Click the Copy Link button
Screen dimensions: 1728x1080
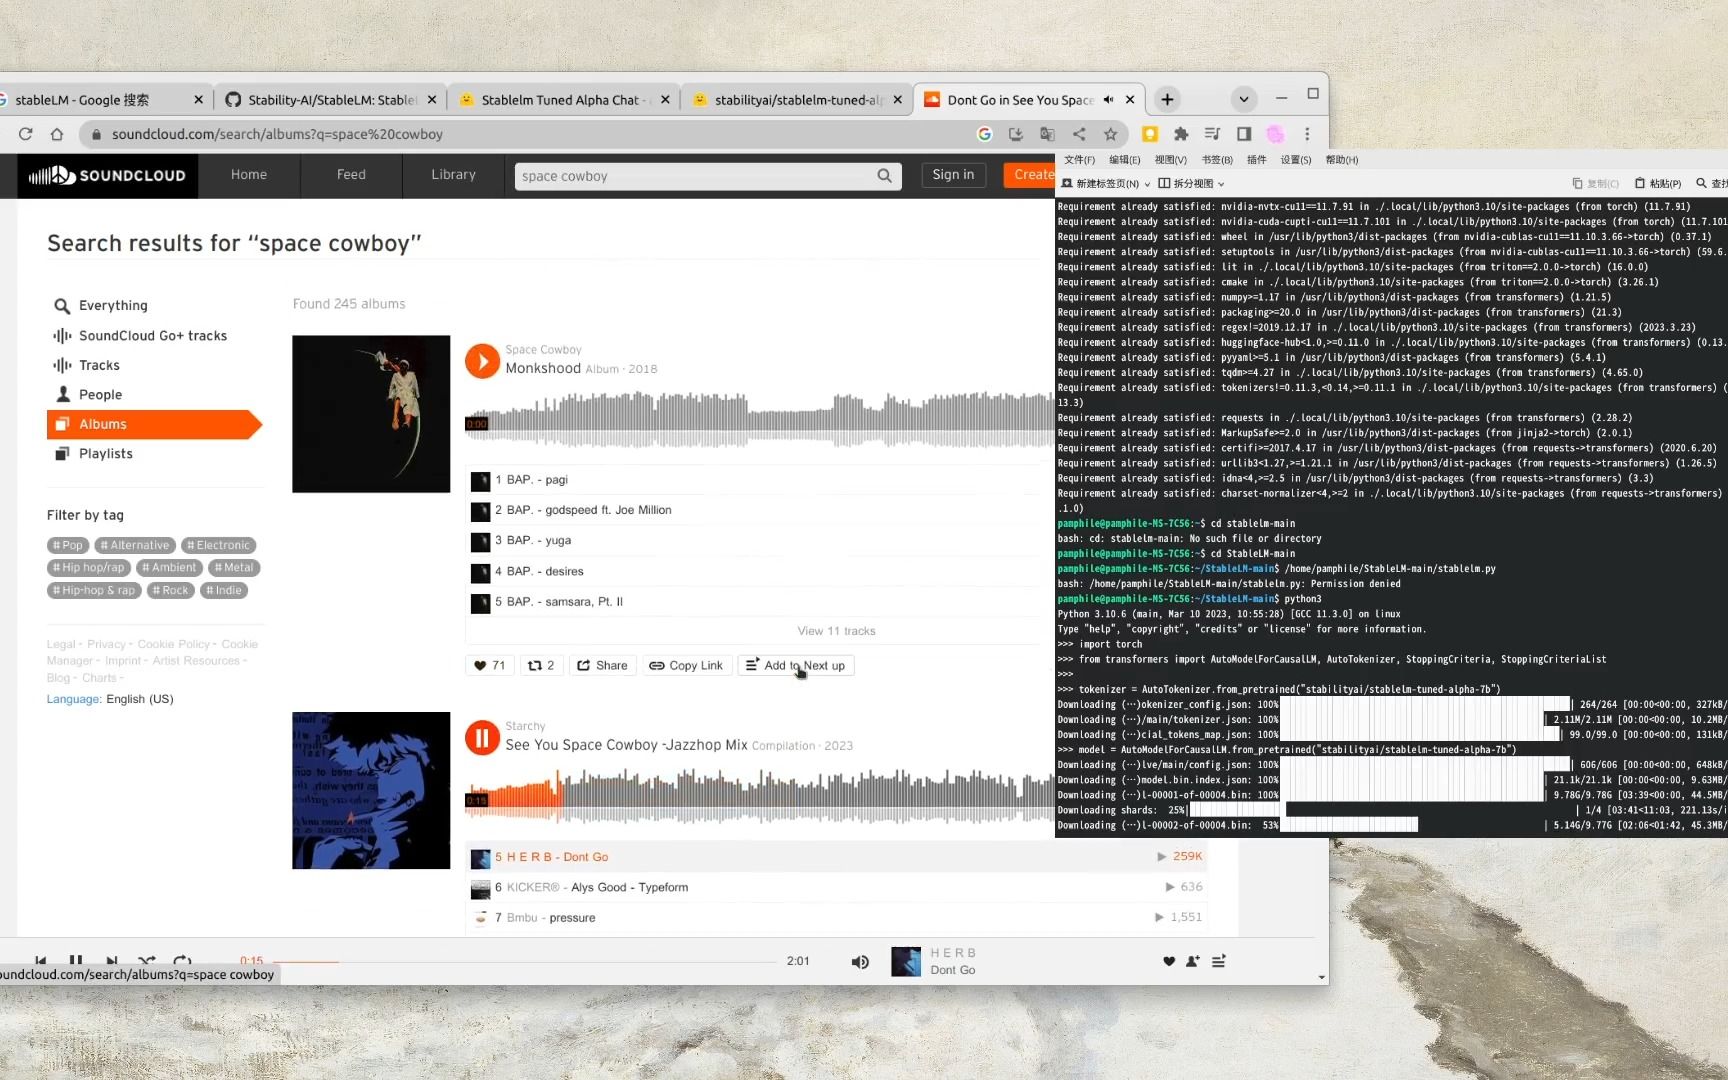(x=686, y=666)
